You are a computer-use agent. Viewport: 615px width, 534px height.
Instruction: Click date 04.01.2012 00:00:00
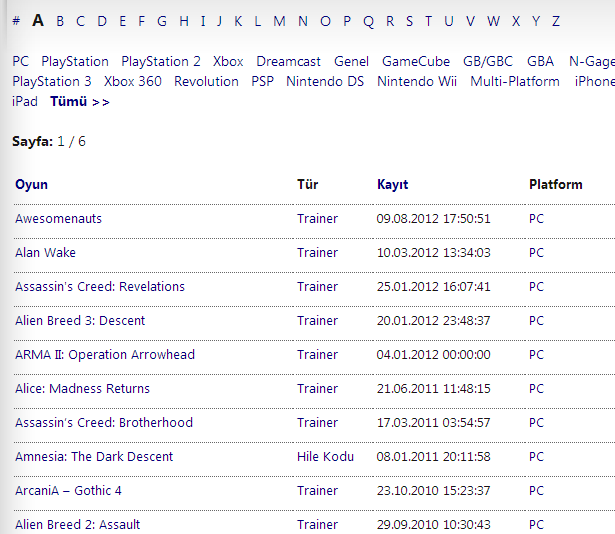(433, 355)
